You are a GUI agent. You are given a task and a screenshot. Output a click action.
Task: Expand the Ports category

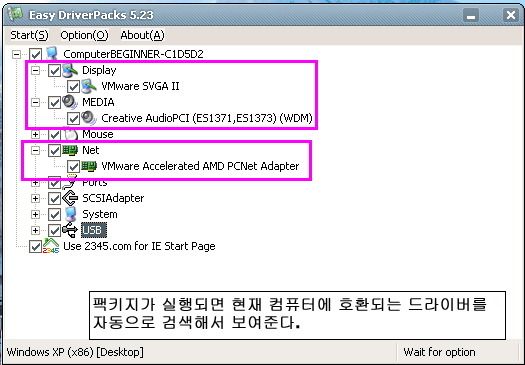tap(35, 183)
